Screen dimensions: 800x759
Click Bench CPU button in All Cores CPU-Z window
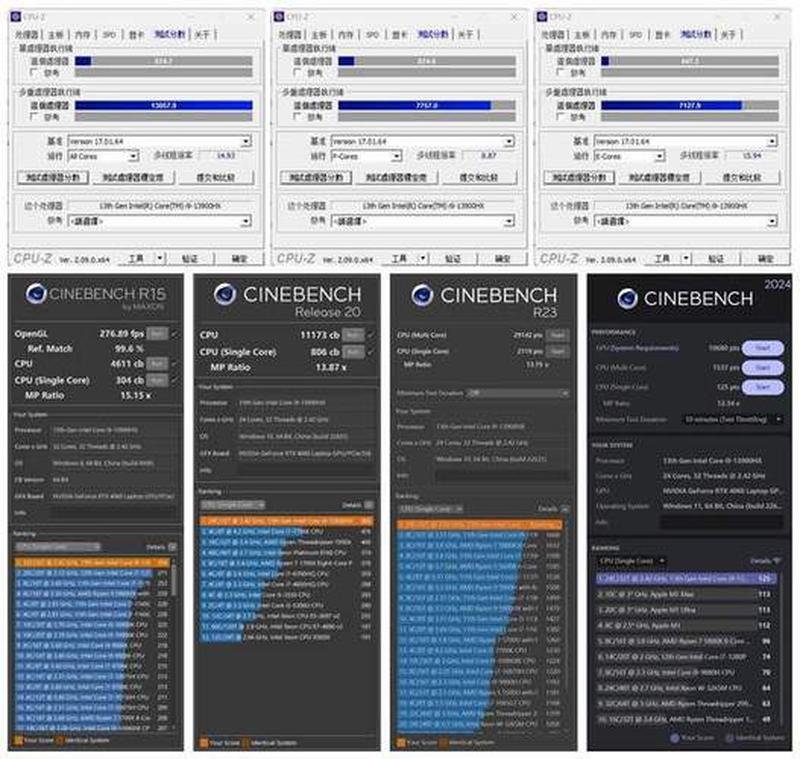click(x=53, y=178)
